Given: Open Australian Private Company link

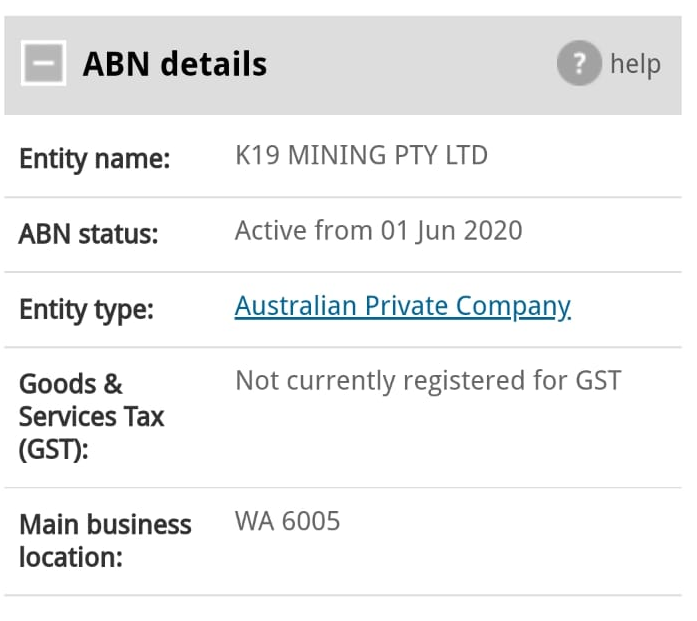Looking at the screenshot, I should click(403, 307).
